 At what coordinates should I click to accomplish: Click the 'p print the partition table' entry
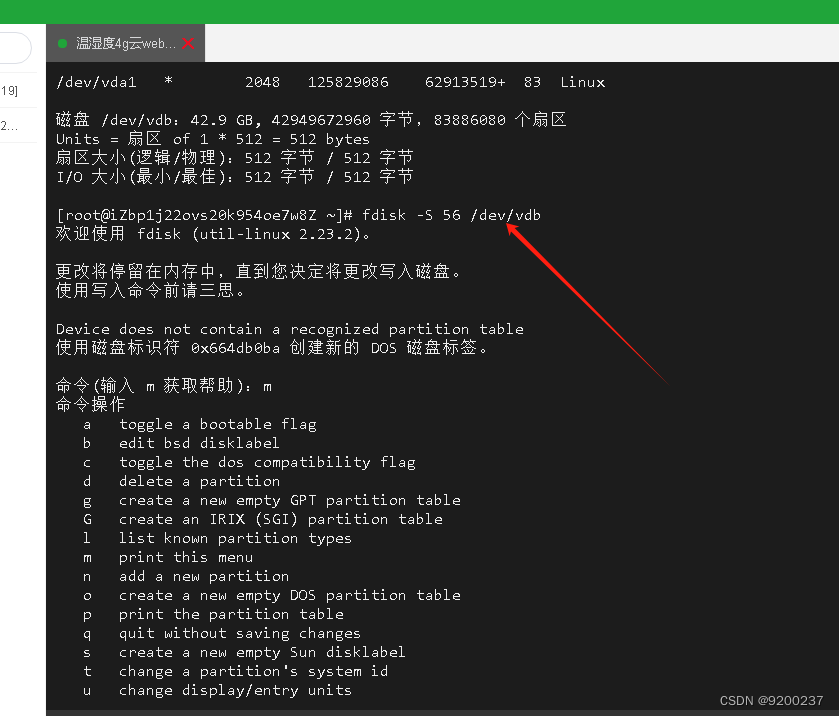point(213,614)
